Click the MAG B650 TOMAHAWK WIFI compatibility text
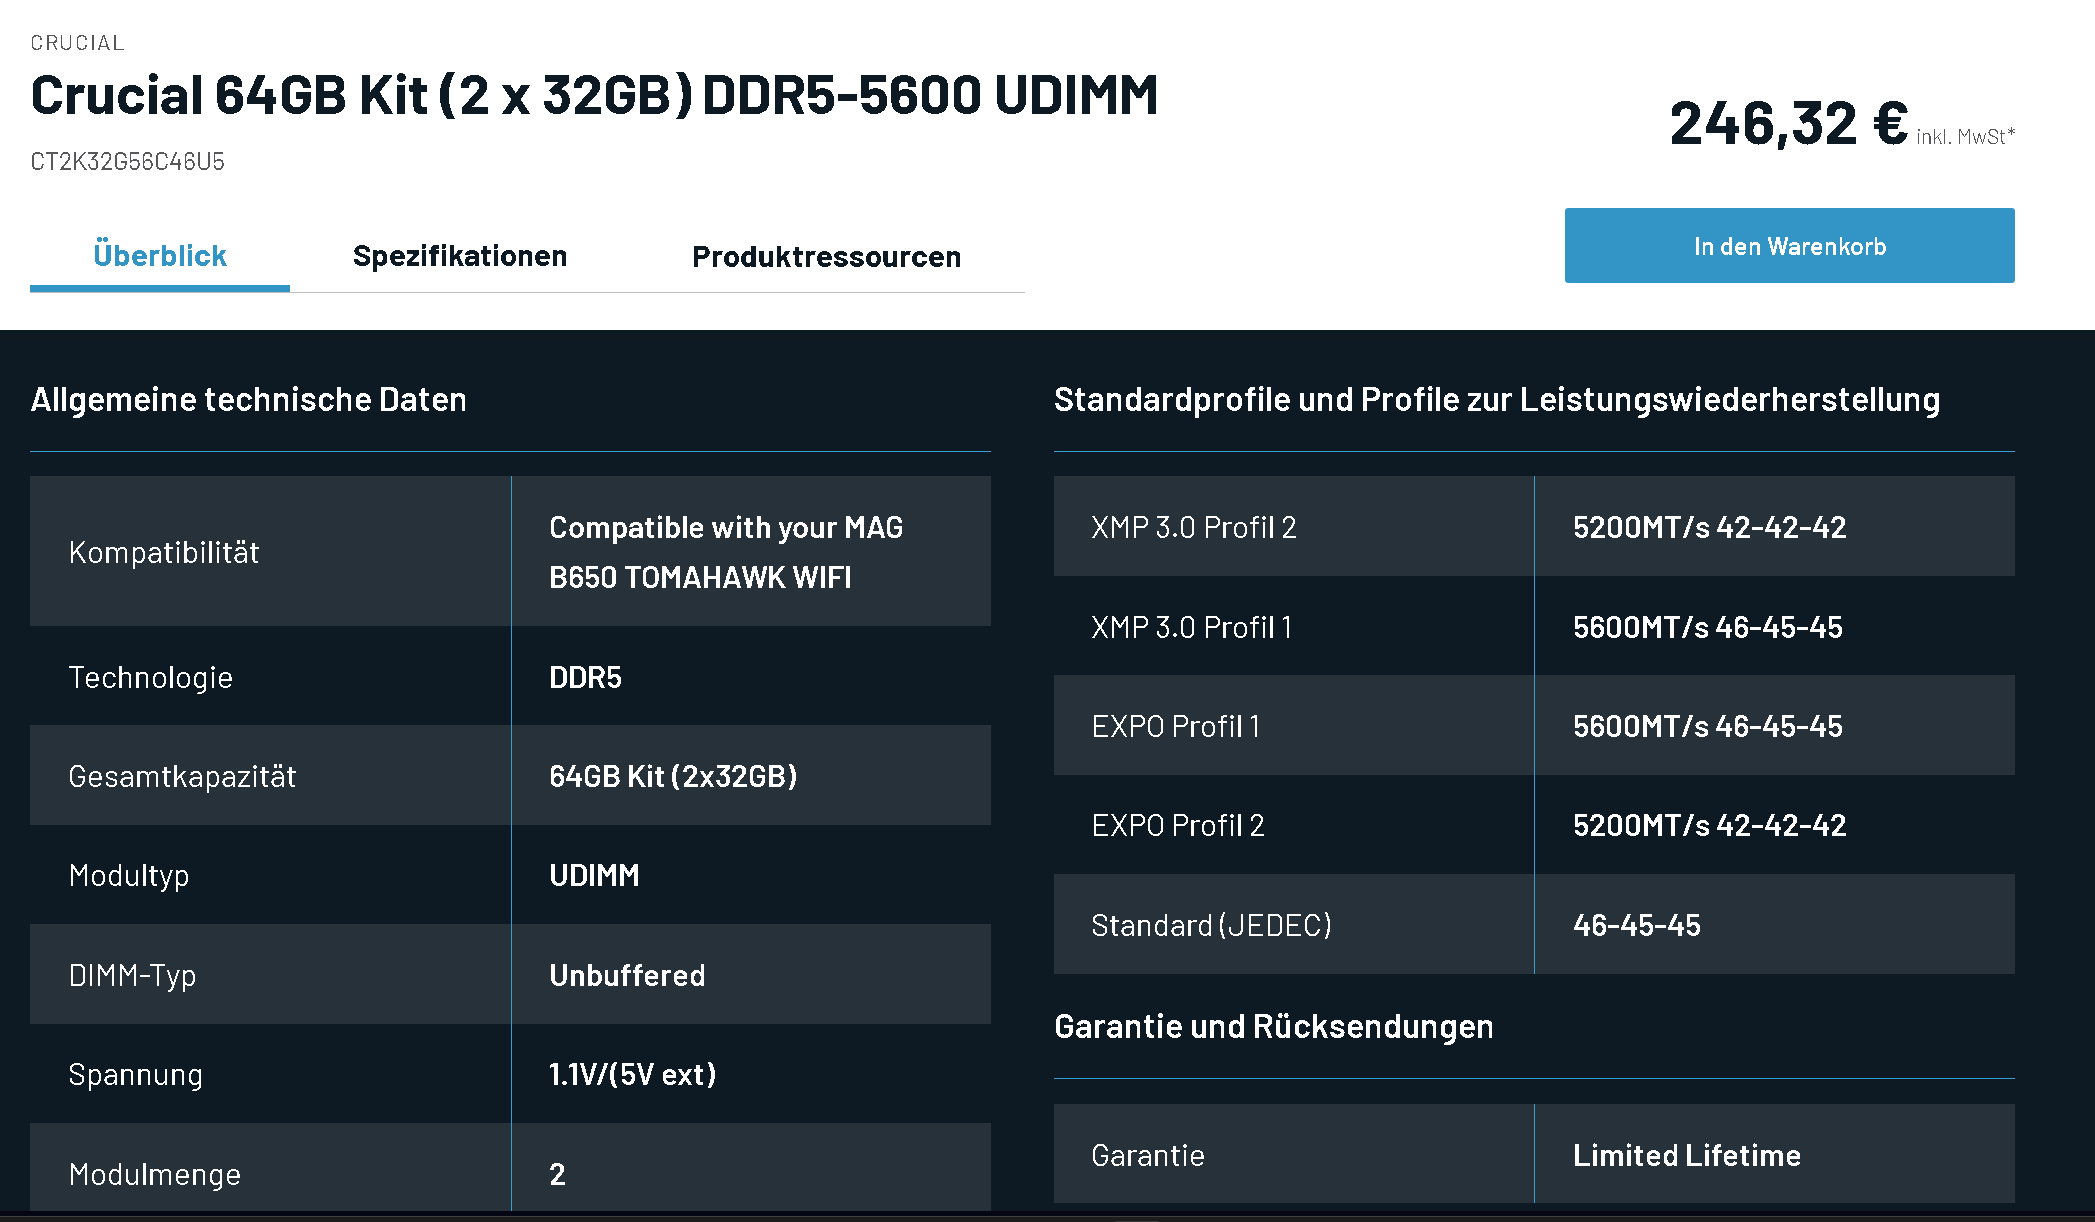Viewport: 2095px width, 1222px height. coord(725,552)
